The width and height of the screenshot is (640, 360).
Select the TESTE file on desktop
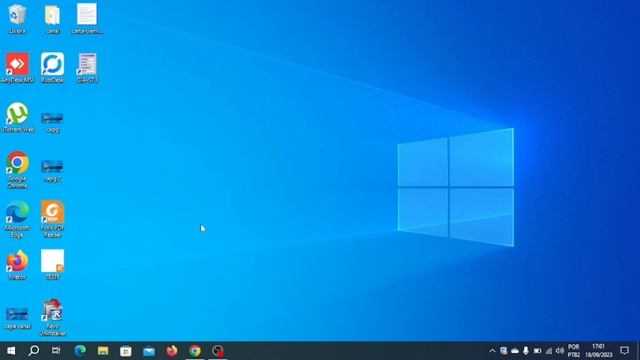tap(52, 265)
